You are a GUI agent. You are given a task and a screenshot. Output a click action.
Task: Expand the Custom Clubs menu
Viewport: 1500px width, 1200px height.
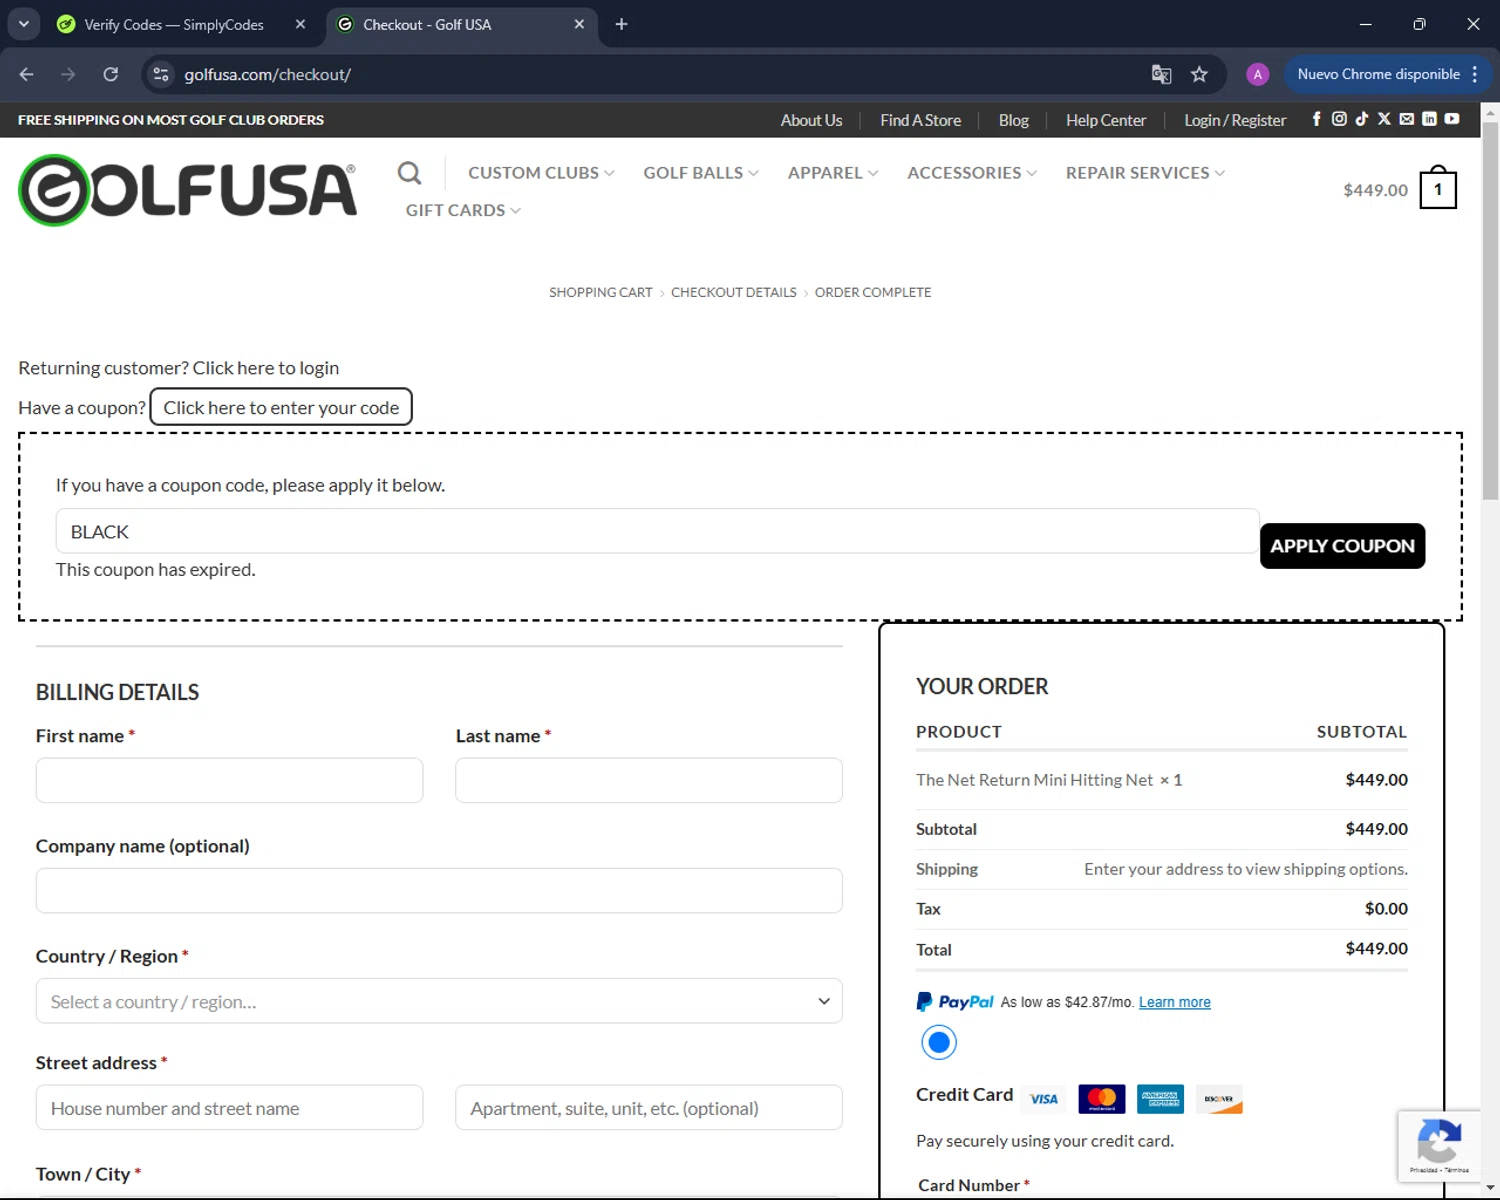[541, 173]
